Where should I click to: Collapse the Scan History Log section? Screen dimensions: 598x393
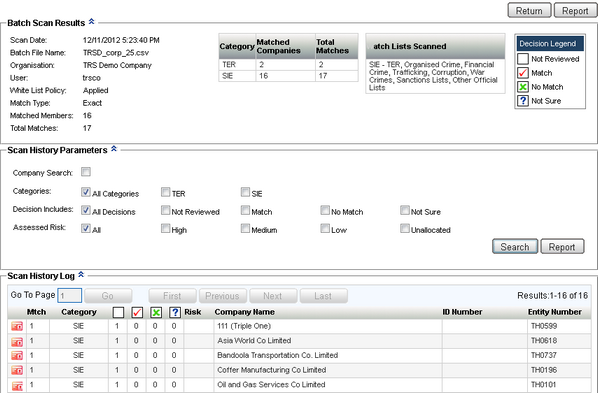pos(81,274)
